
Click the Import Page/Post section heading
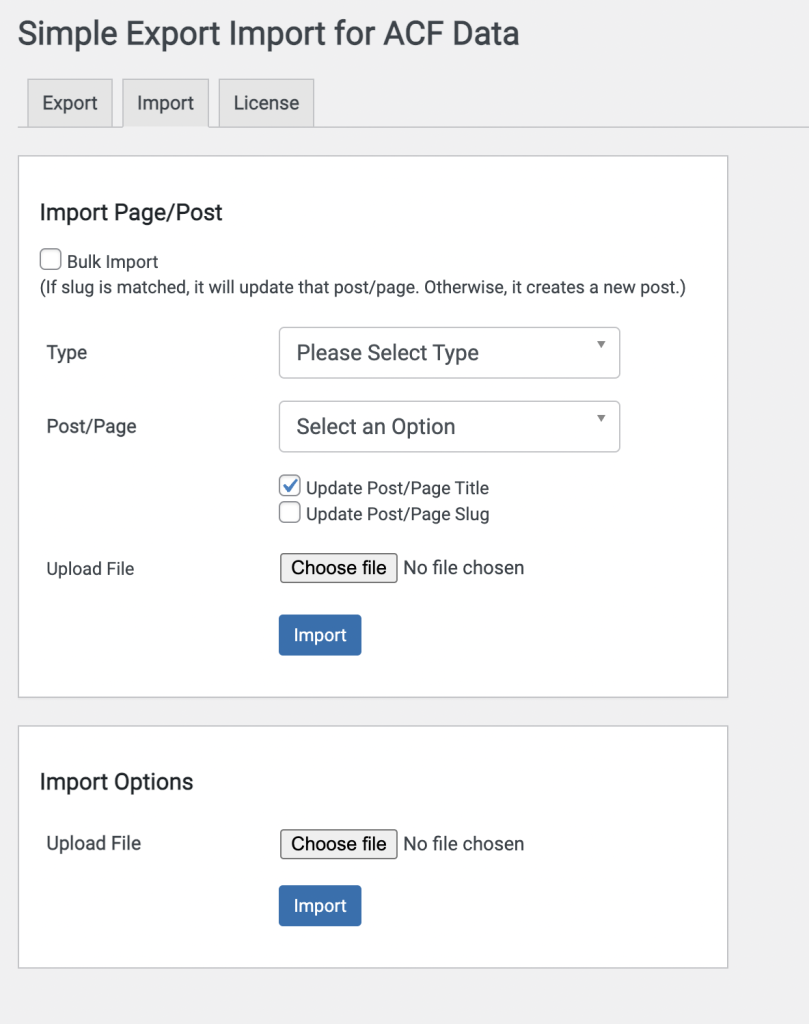coord(130,212)
